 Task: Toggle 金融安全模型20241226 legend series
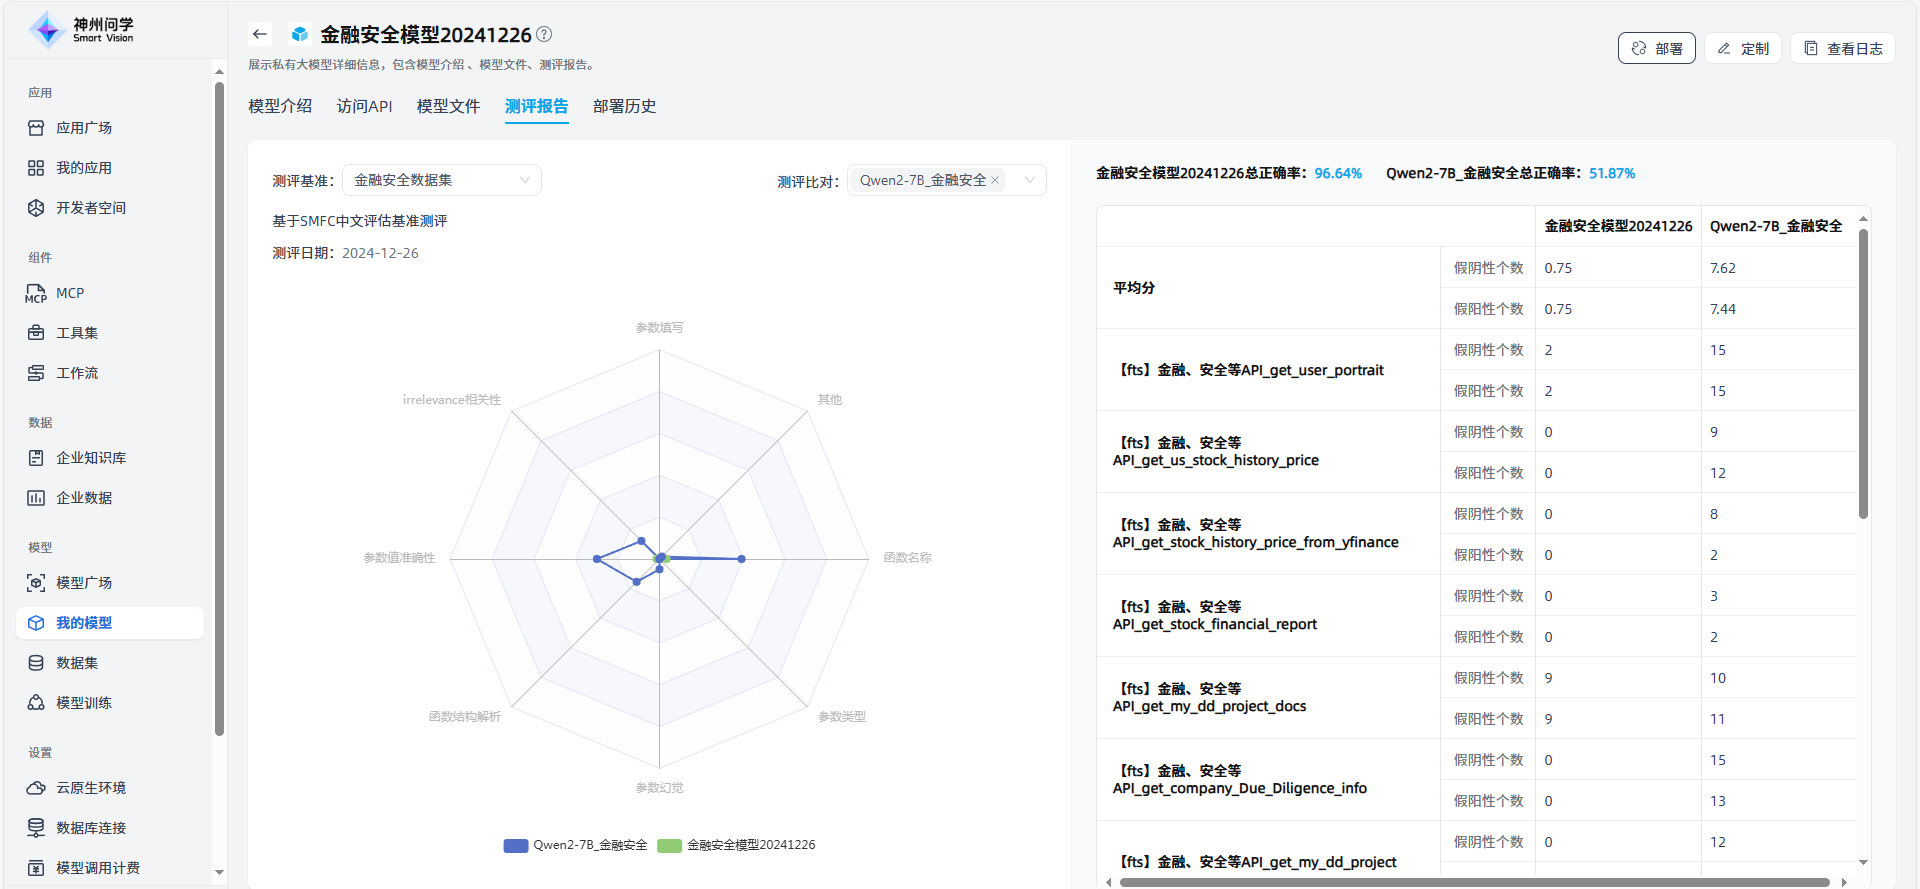point(737,845)
